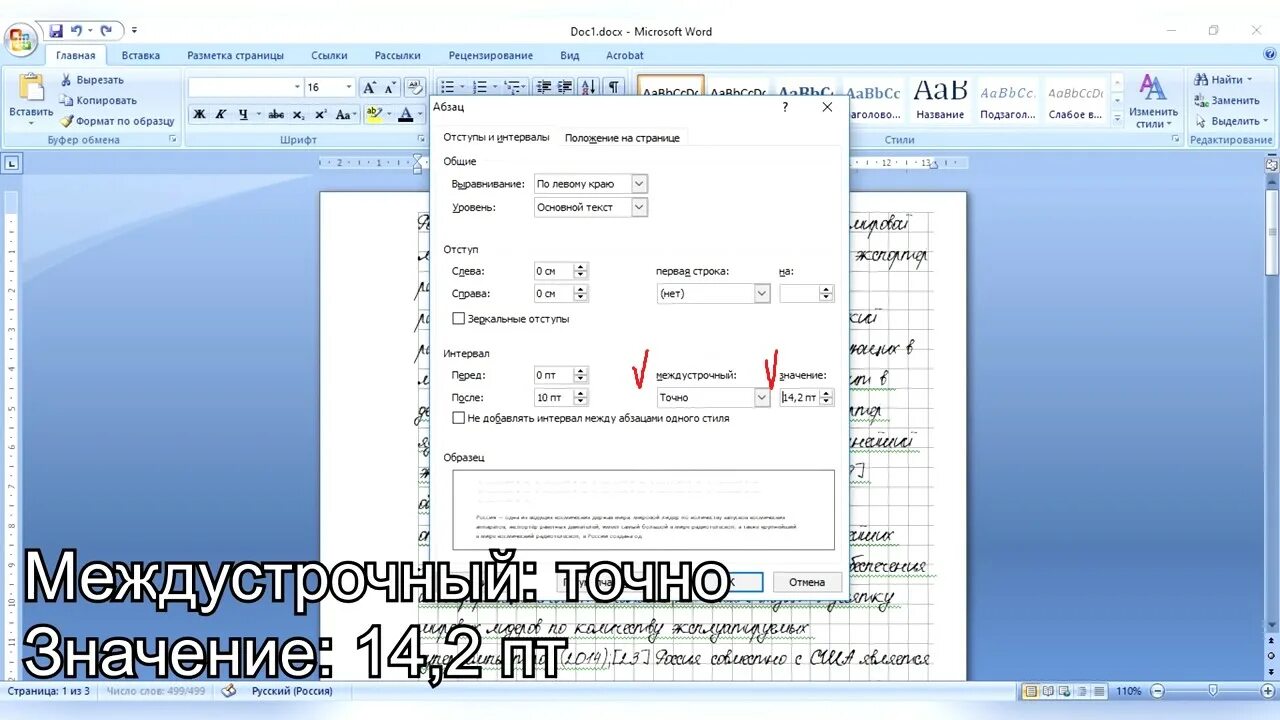This screenshot has height=720, width=1280.
Task: Open the Вставка ribbon tab
Action: [x=141, y=56]
